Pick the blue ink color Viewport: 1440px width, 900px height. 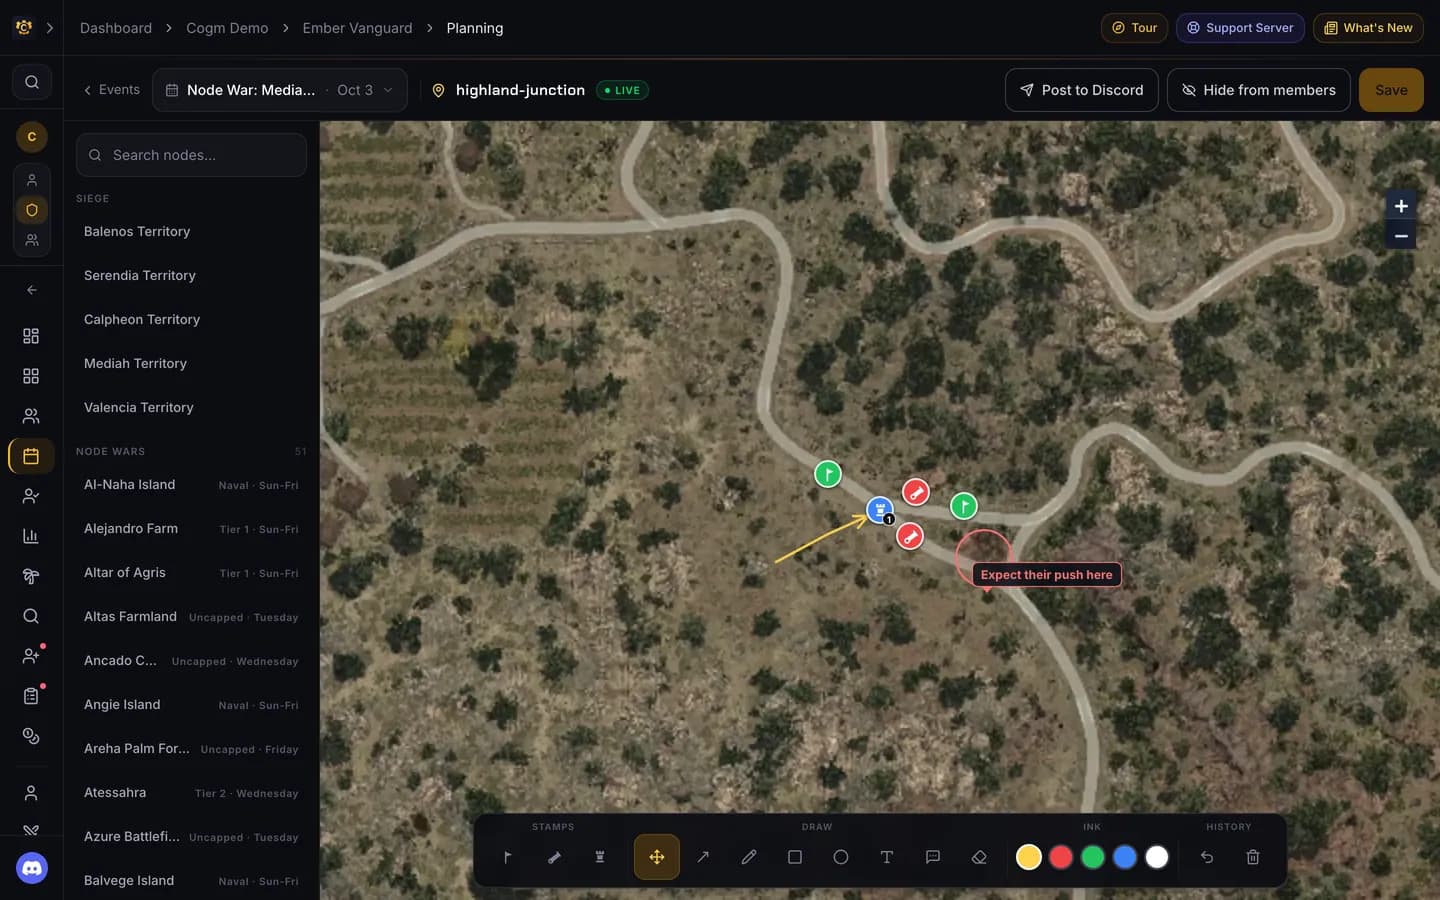point(1125,857)
